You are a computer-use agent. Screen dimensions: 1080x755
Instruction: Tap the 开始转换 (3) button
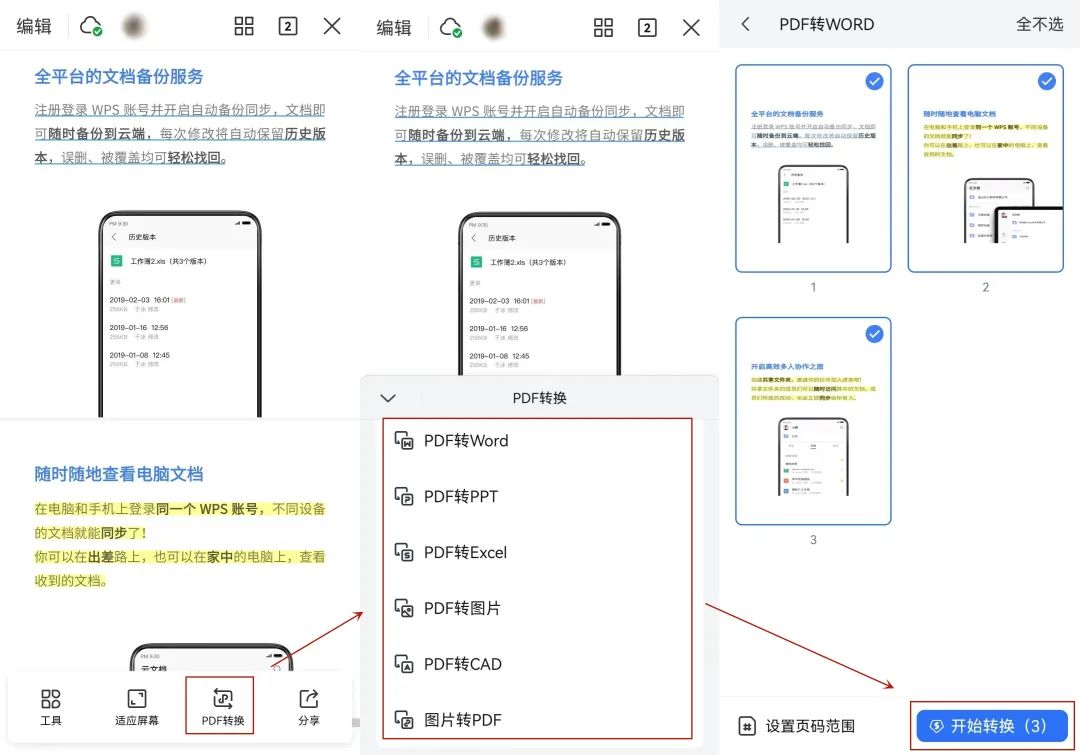tap(992, 726)
